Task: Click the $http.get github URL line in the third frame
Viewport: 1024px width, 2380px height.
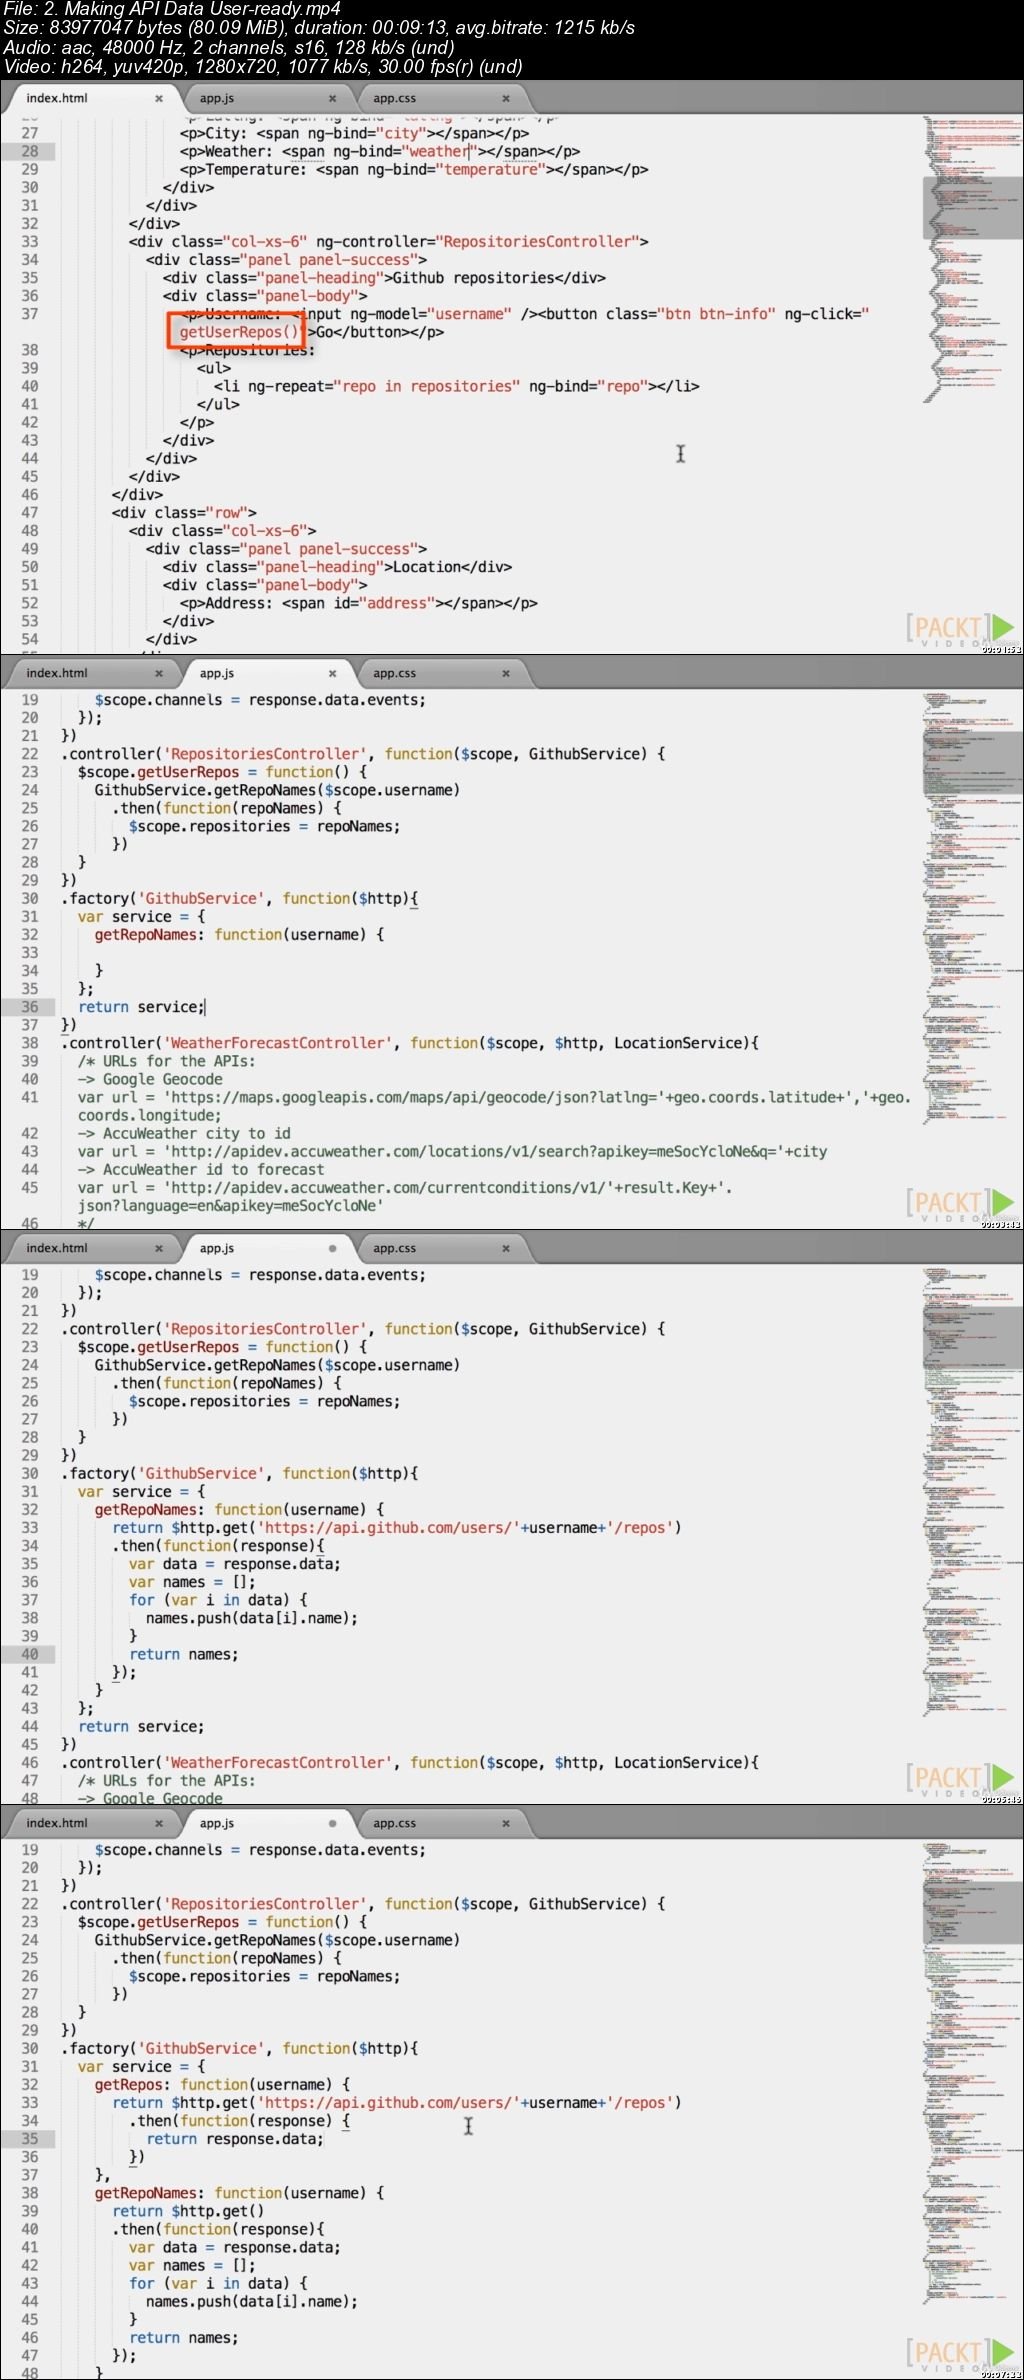Action: (397, 1527)
